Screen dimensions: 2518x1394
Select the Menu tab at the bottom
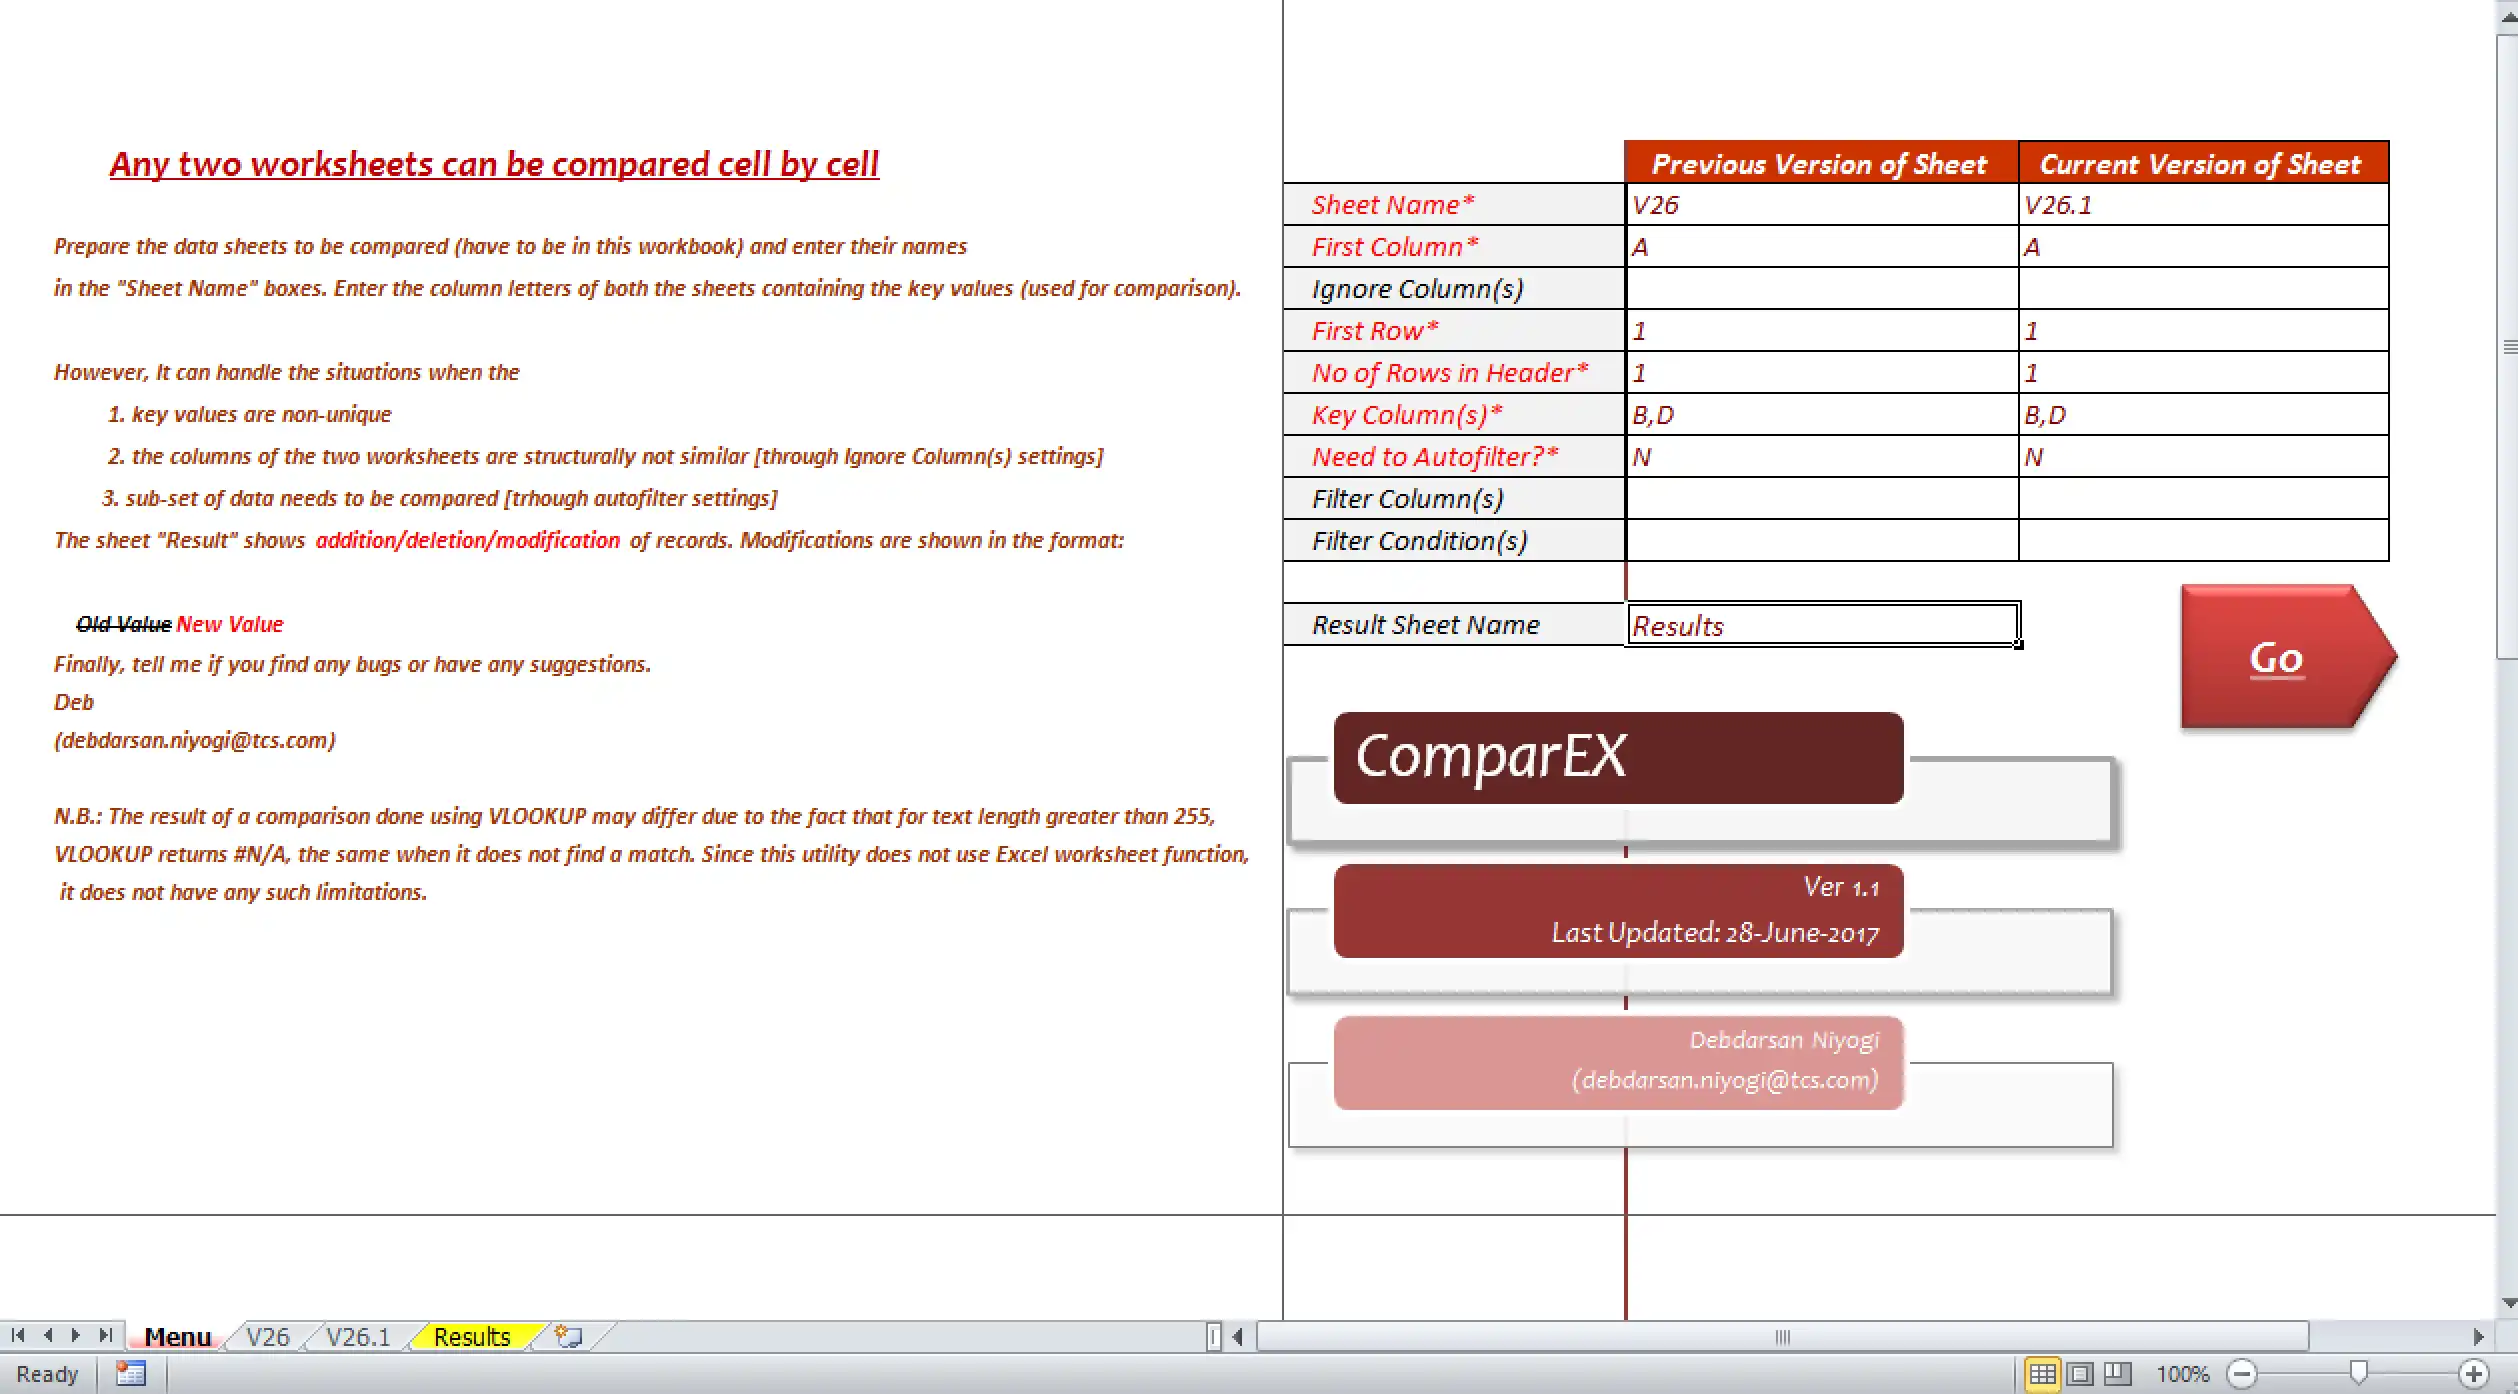[x=177, y=1336]
